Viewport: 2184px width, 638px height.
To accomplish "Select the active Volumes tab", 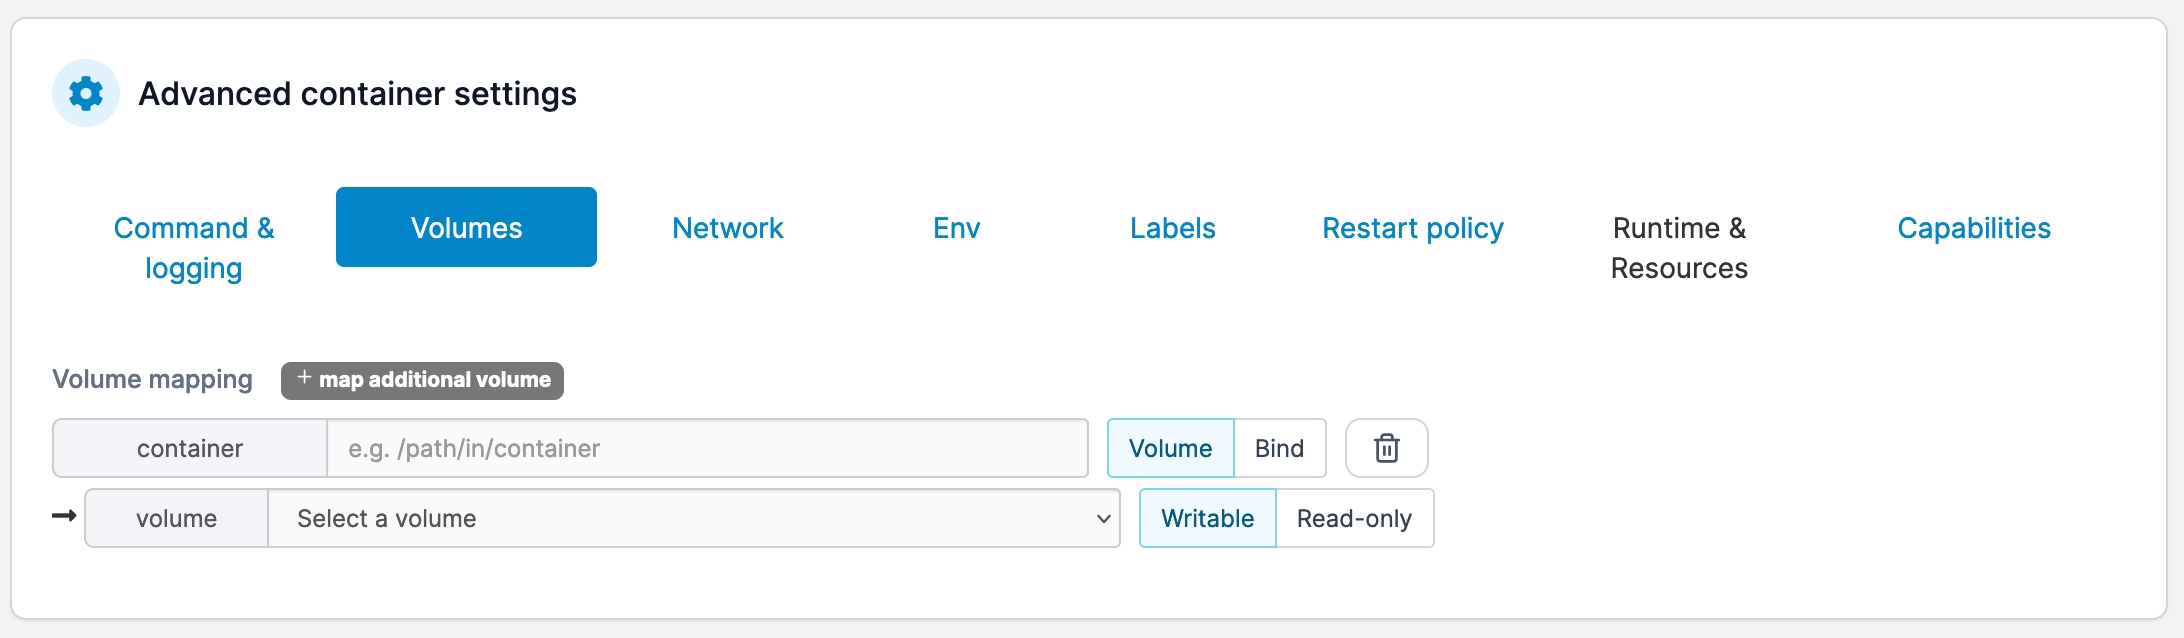I will [x=466, y=227].
